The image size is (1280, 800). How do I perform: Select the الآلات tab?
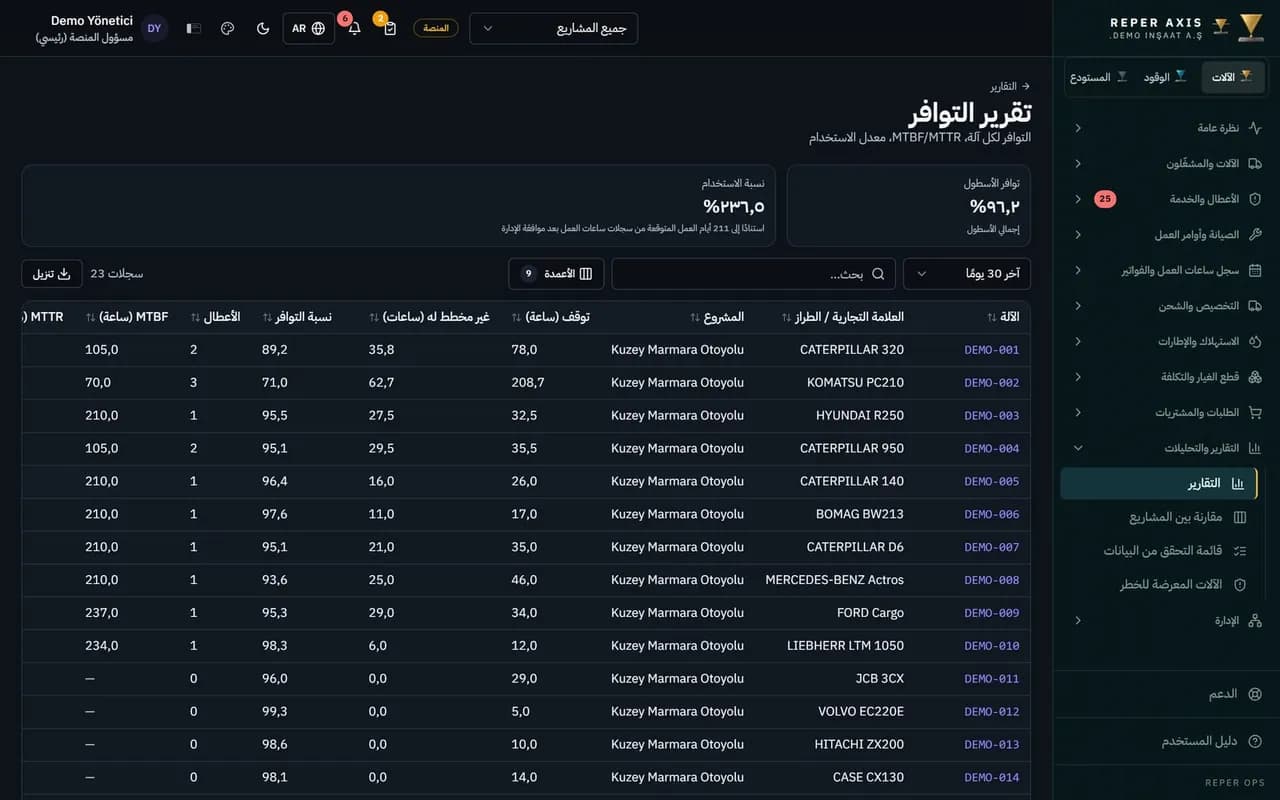1232,77
